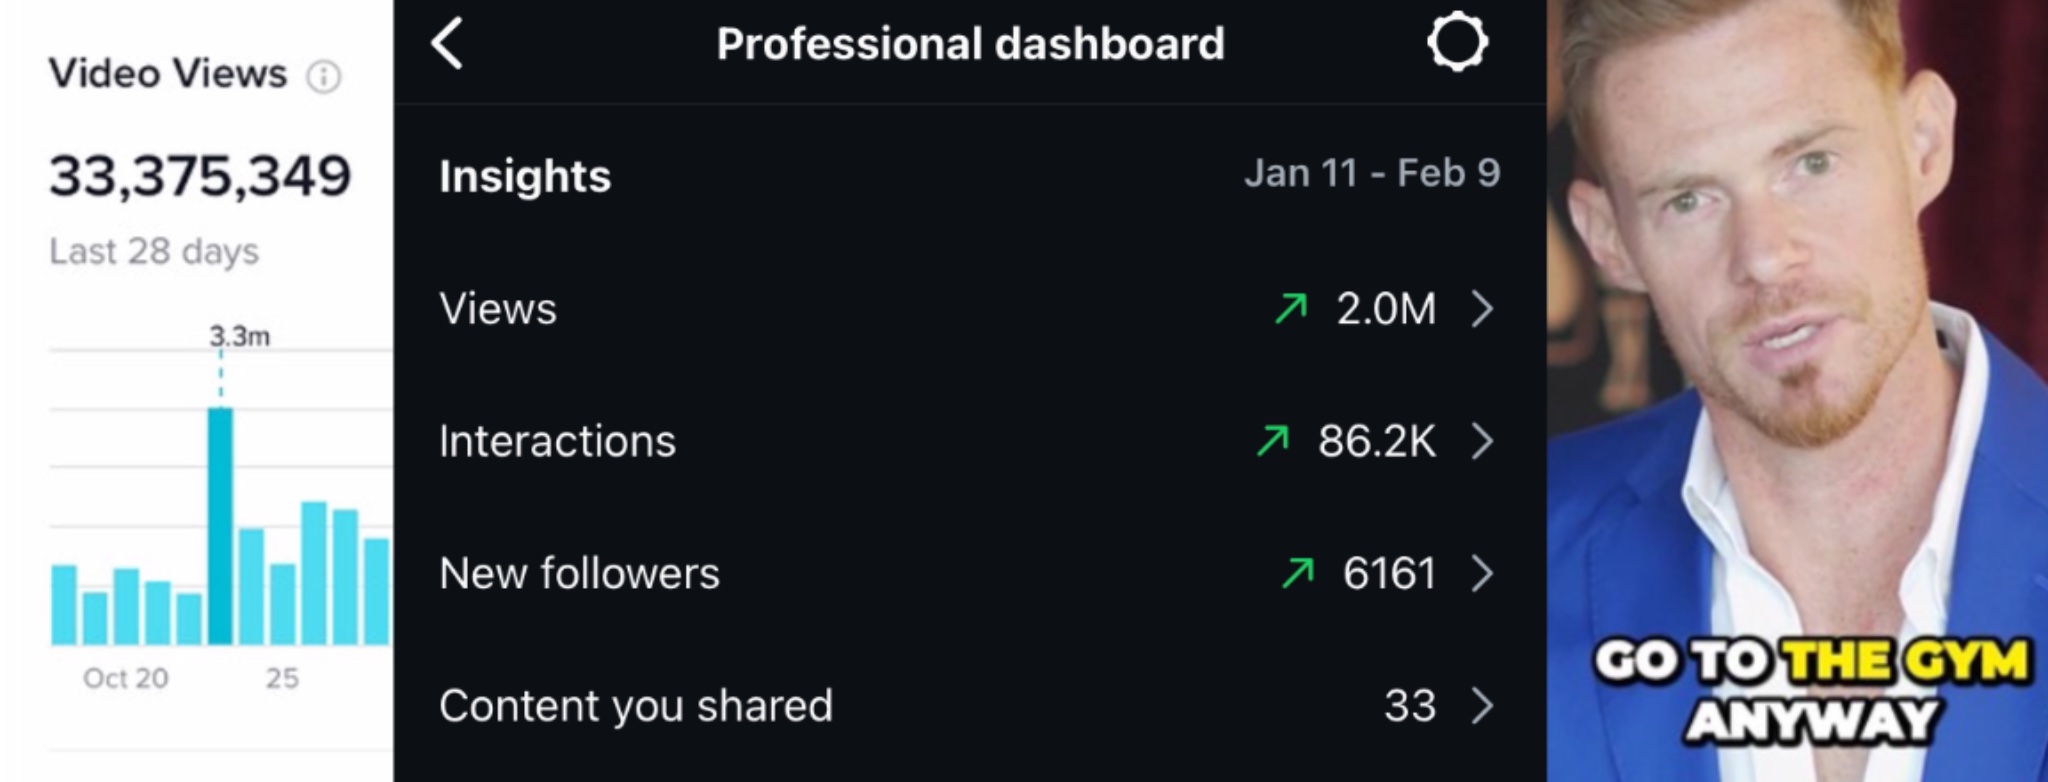Viewport: 2048px width, 782px height.
Task: Click the green arrow beside New followers
Action: (1298, 573)
